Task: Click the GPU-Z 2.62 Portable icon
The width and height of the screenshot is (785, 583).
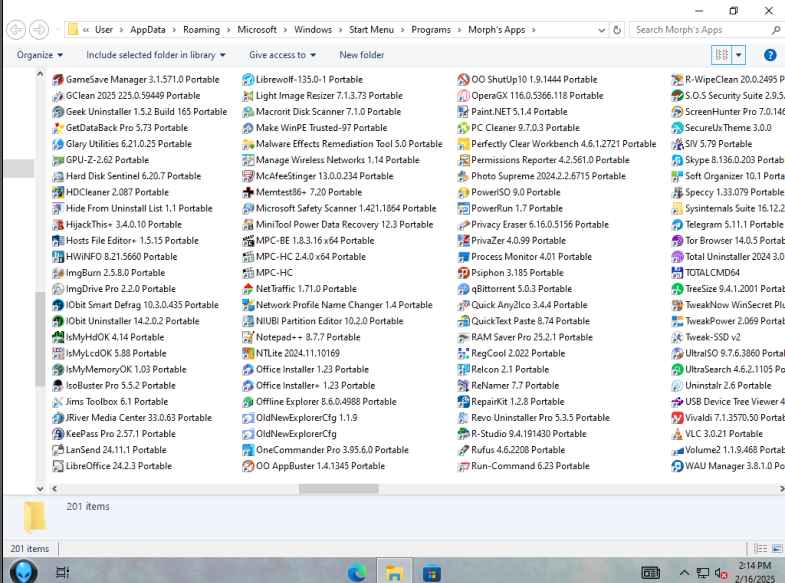Action: pos(58,160)
